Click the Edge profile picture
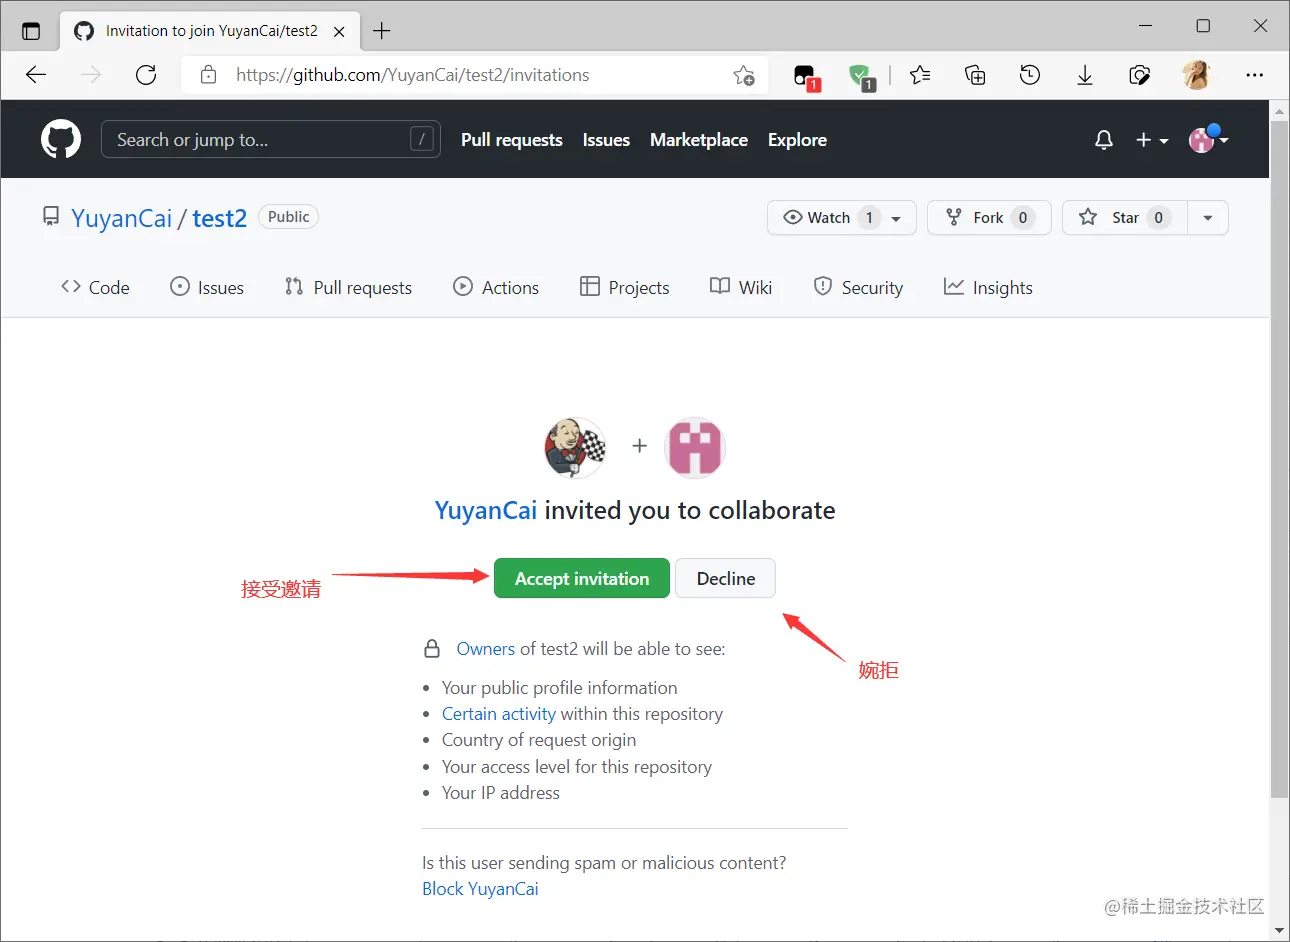 pyautogui.click(x=1196, y=75)
